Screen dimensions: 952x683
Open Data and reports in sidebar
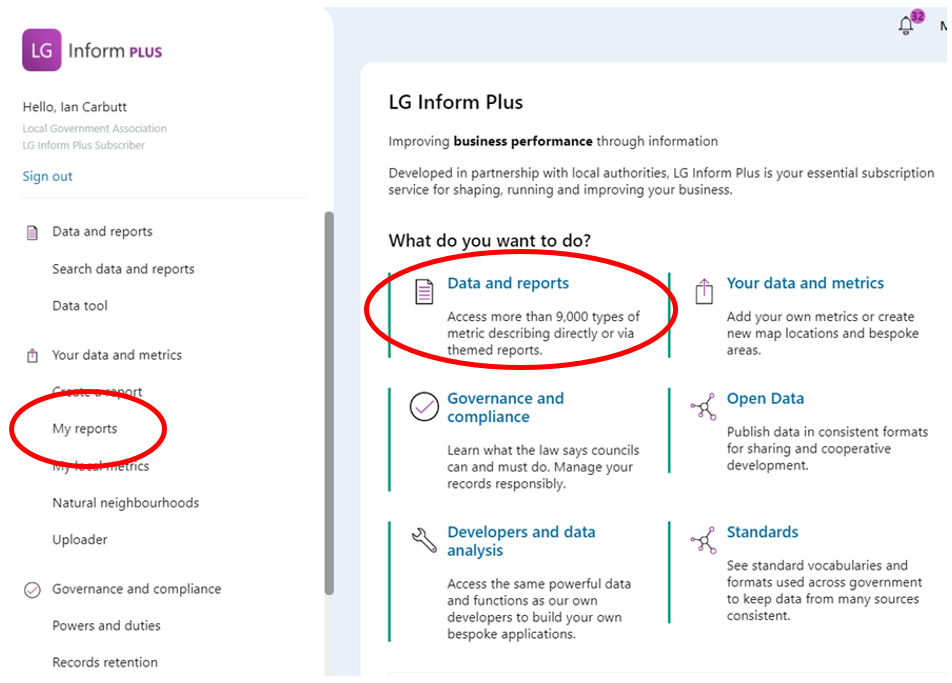tap(102, 231)
